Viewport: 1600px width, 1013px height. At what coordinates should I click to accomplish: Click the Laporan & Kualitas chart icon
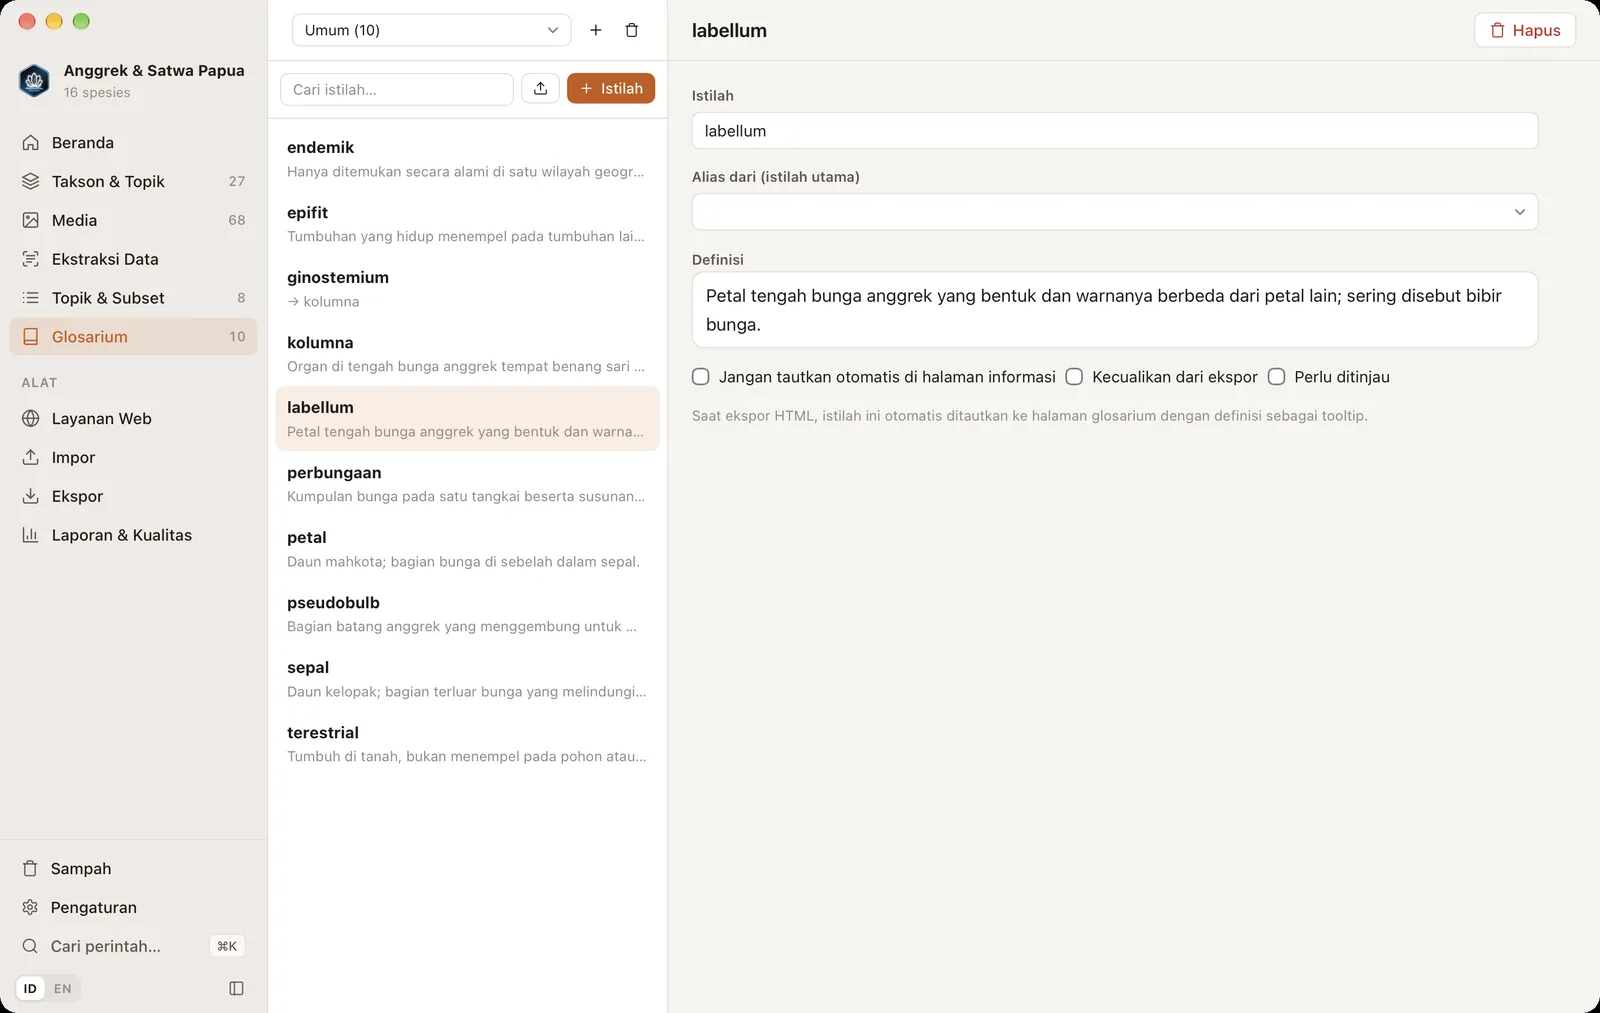(x=31, y=535)
